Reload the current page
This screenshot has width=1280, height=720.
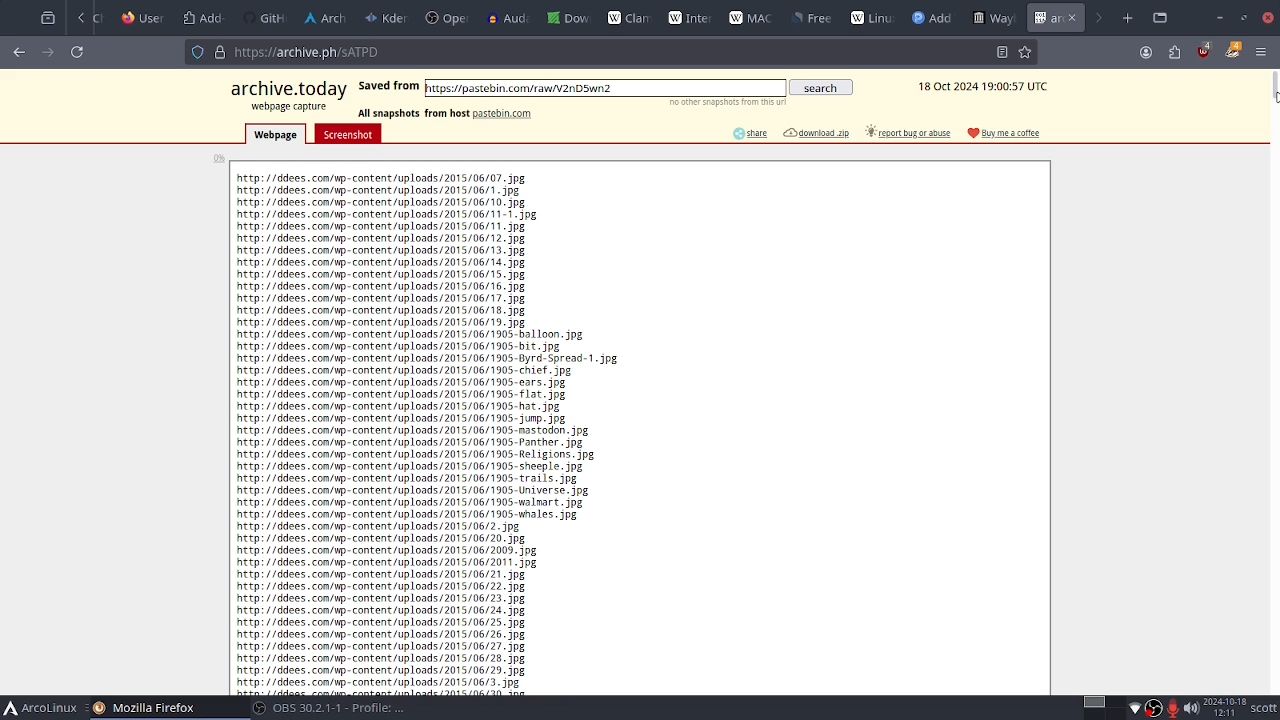(77, 52)
